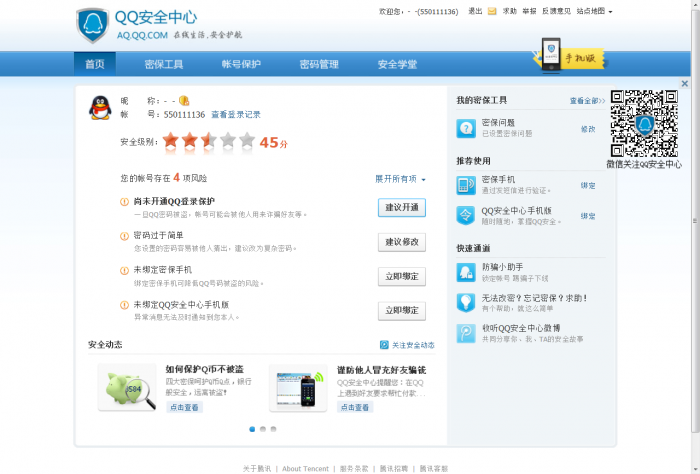Viewport: 700px width, 474px height.
Task: Click the gold badge beside nickname
Action: point(184,101)
